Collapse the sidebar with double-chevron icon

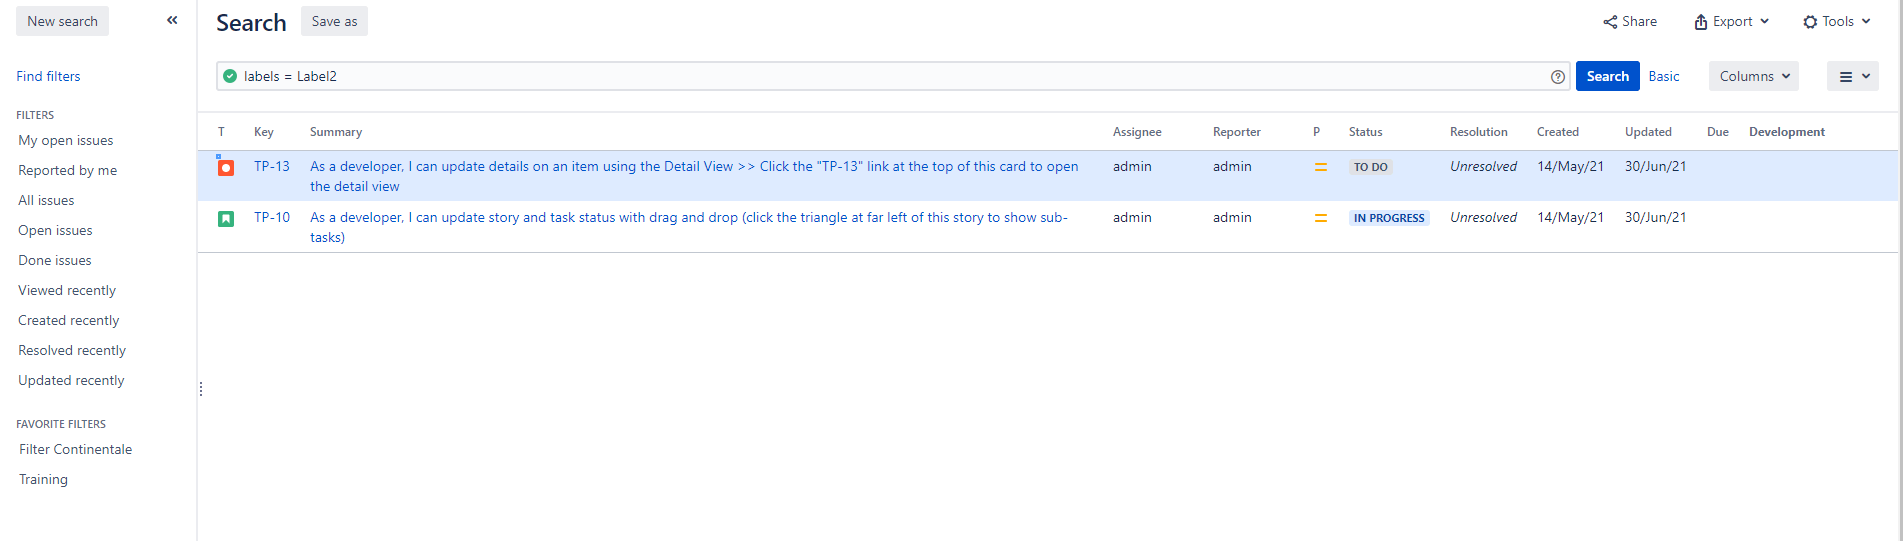[172, 20]
